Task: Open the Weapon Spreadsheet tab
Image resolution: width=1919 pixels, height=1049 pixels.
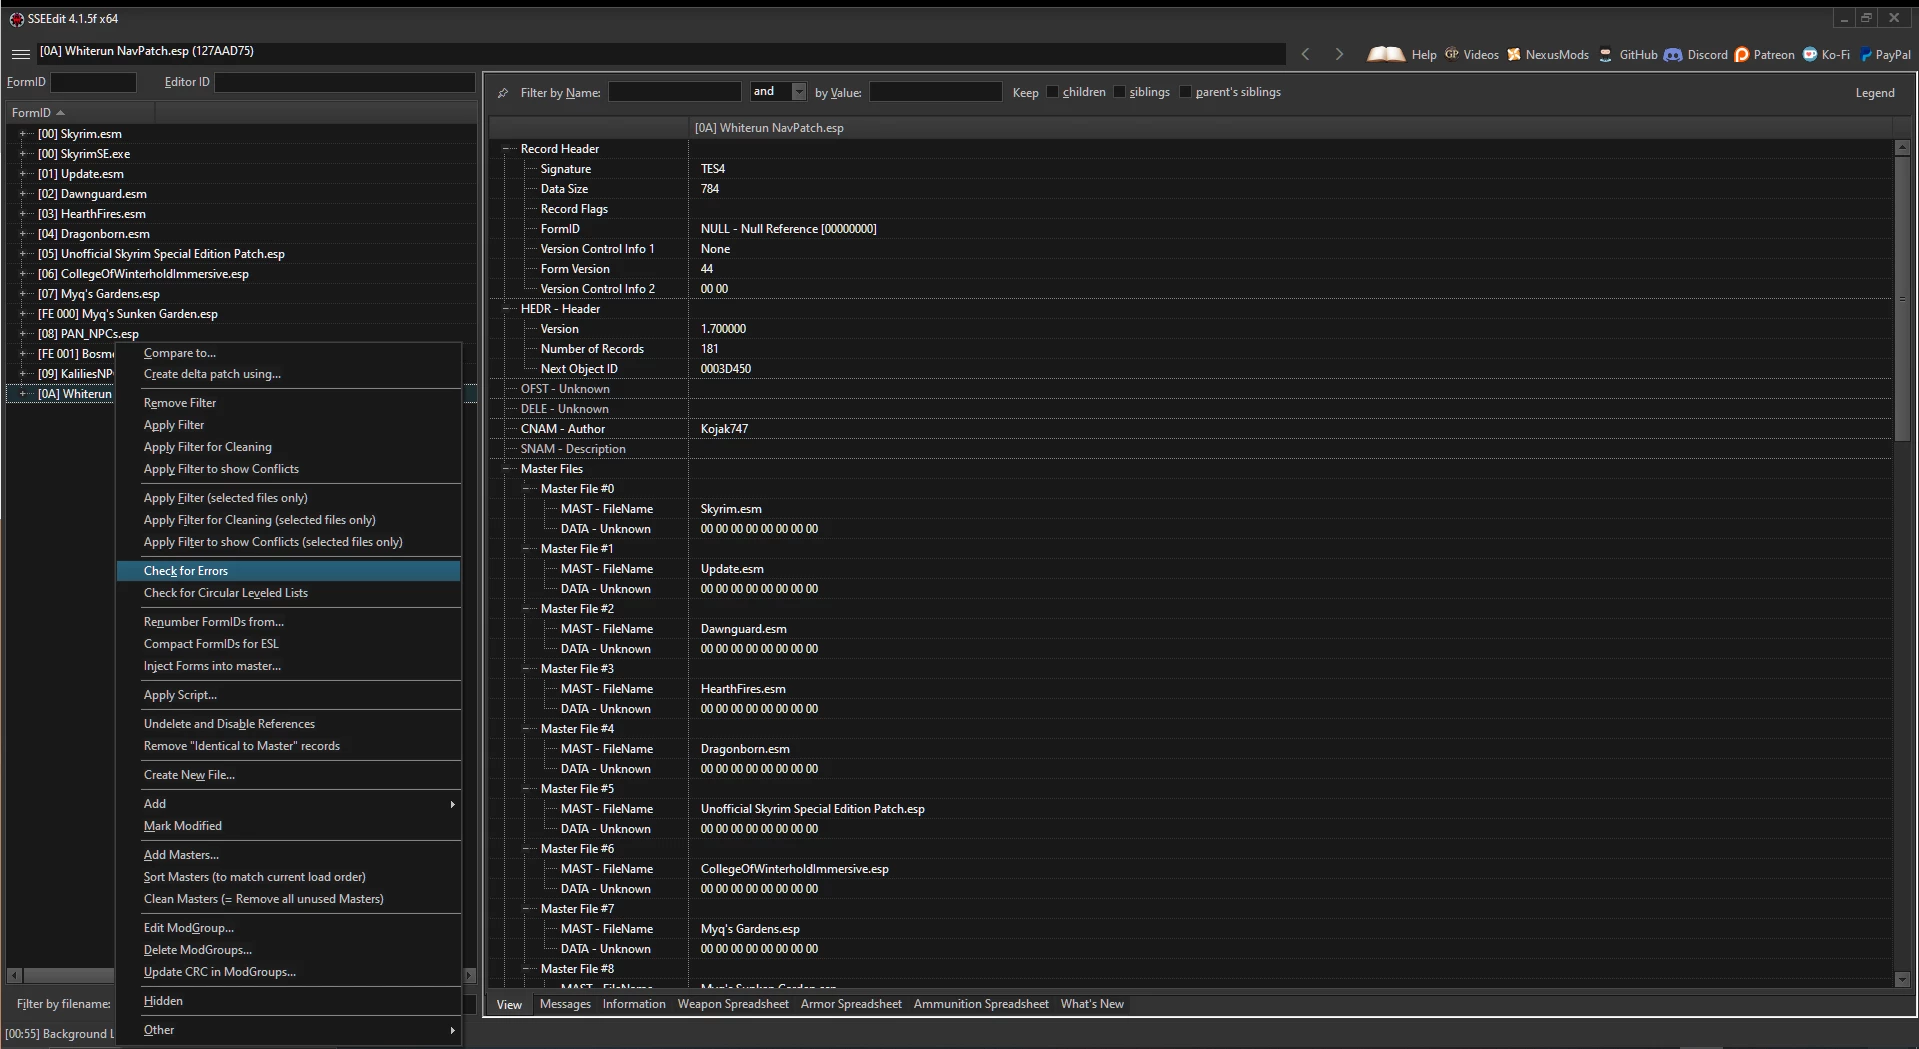Action: [733, 1004]
